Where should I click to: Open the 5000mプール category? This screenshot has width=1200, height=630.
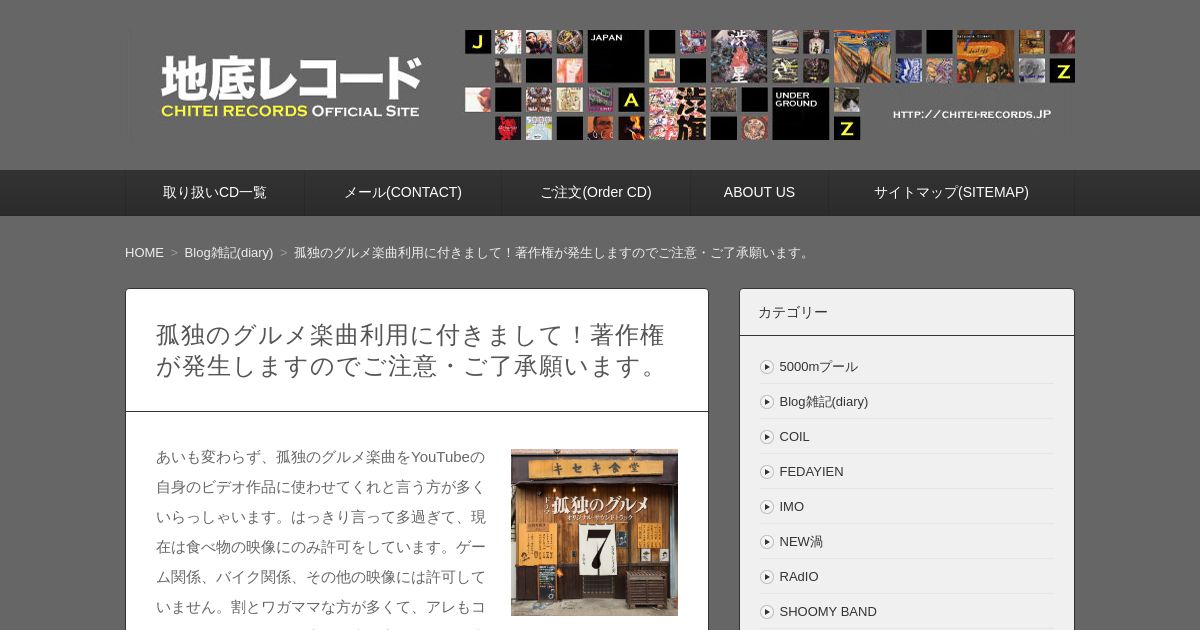point(819,367)
